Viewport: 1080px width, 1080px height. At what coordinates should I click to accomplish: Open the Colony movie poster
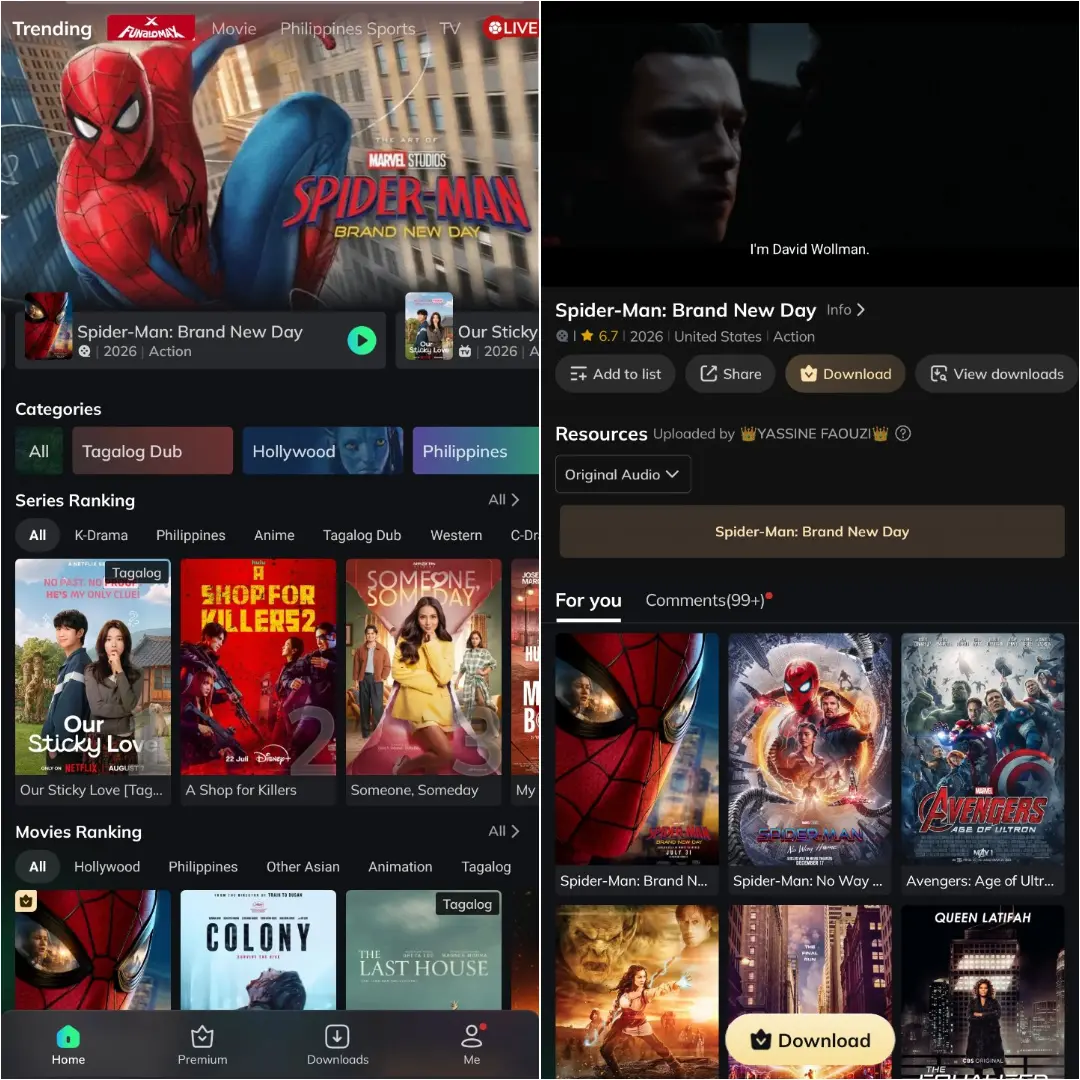pyautogui.click(x=258, y=950)
